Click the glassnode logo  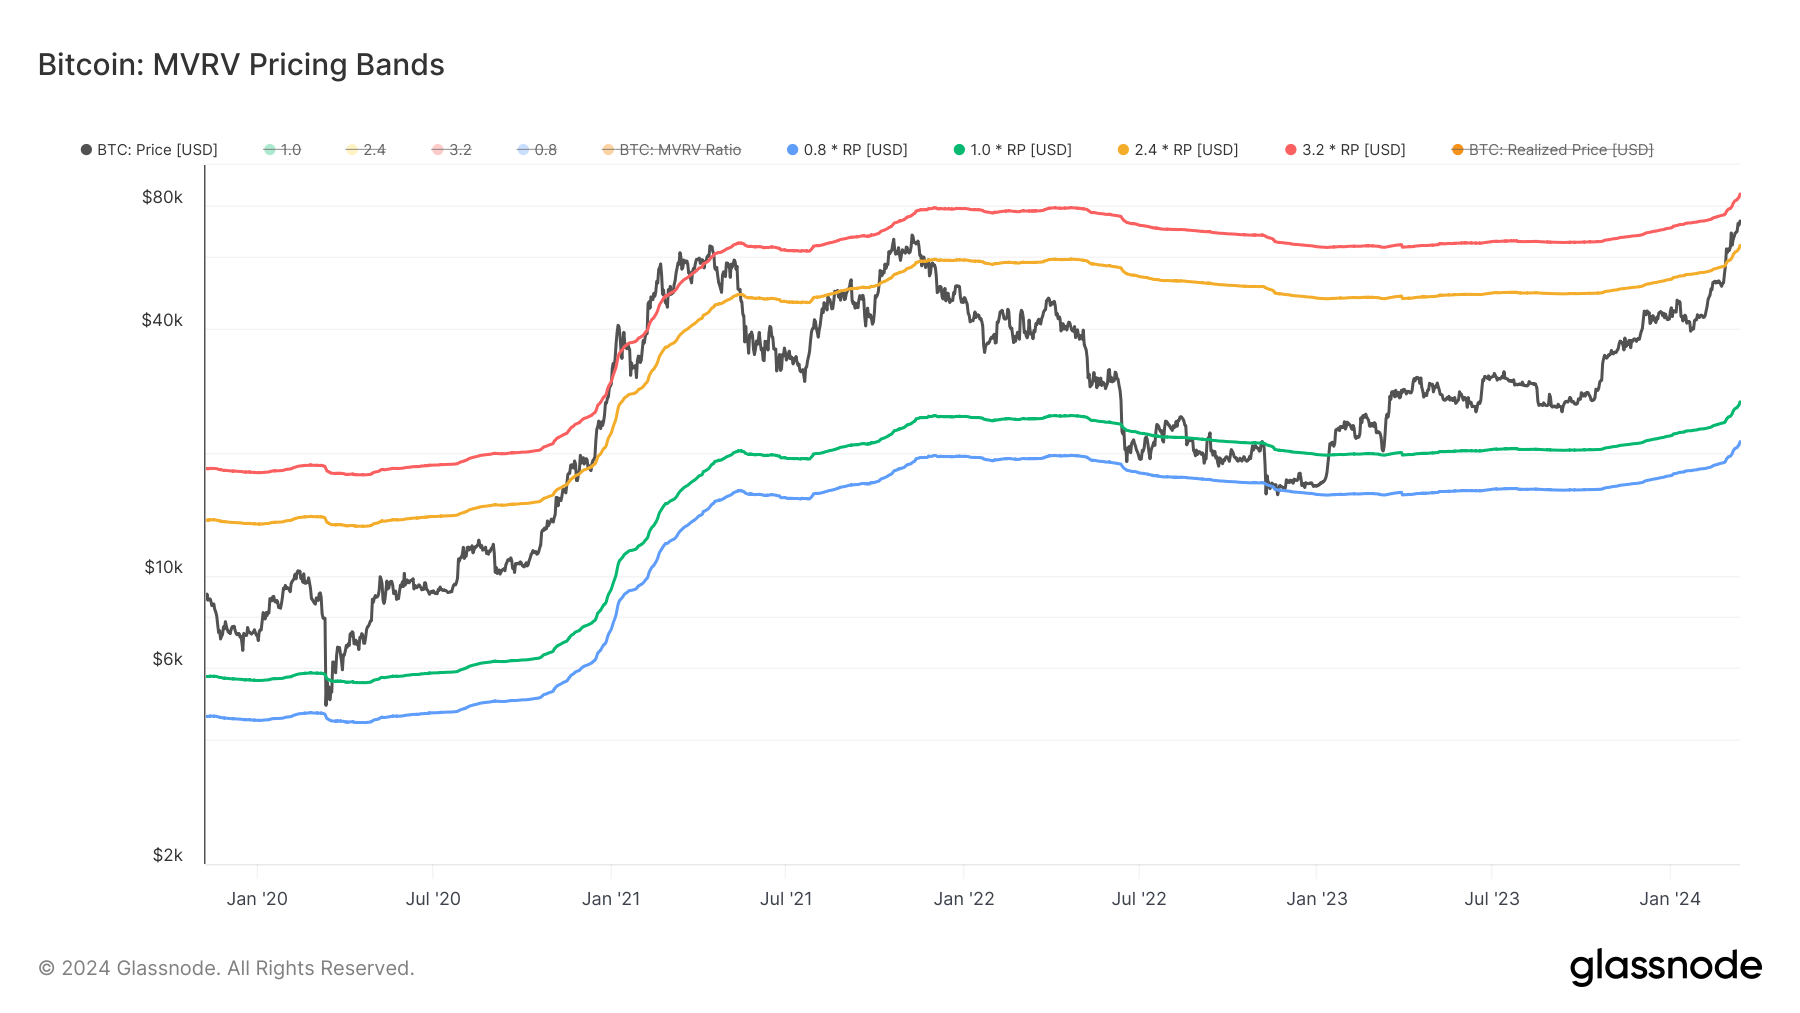[1665, 967]
